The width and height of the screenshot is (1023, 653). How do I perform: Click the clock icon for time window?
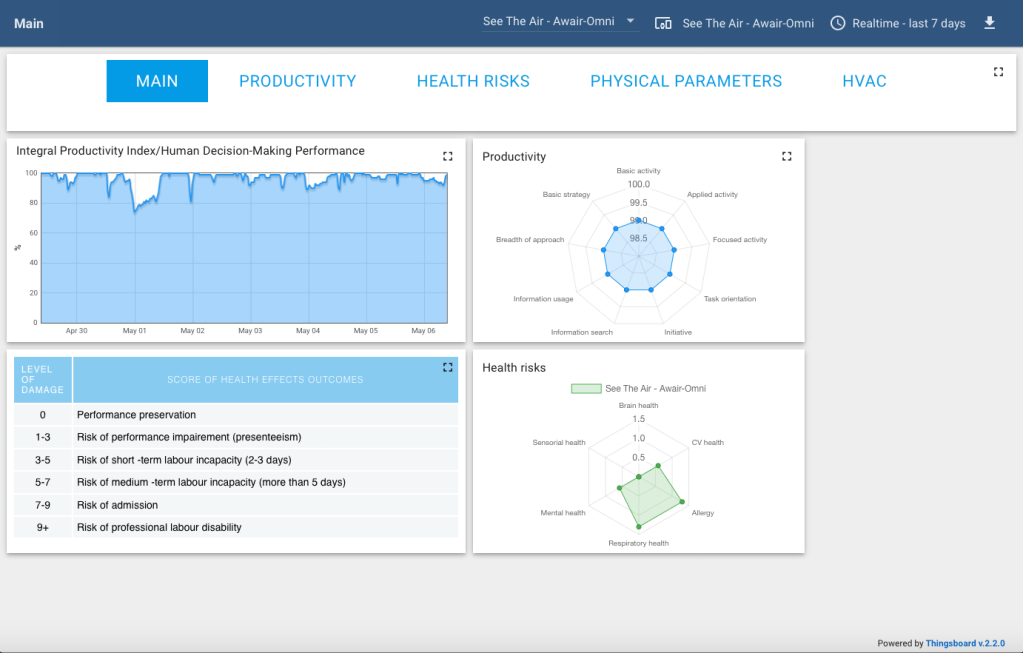click(838, 23)
